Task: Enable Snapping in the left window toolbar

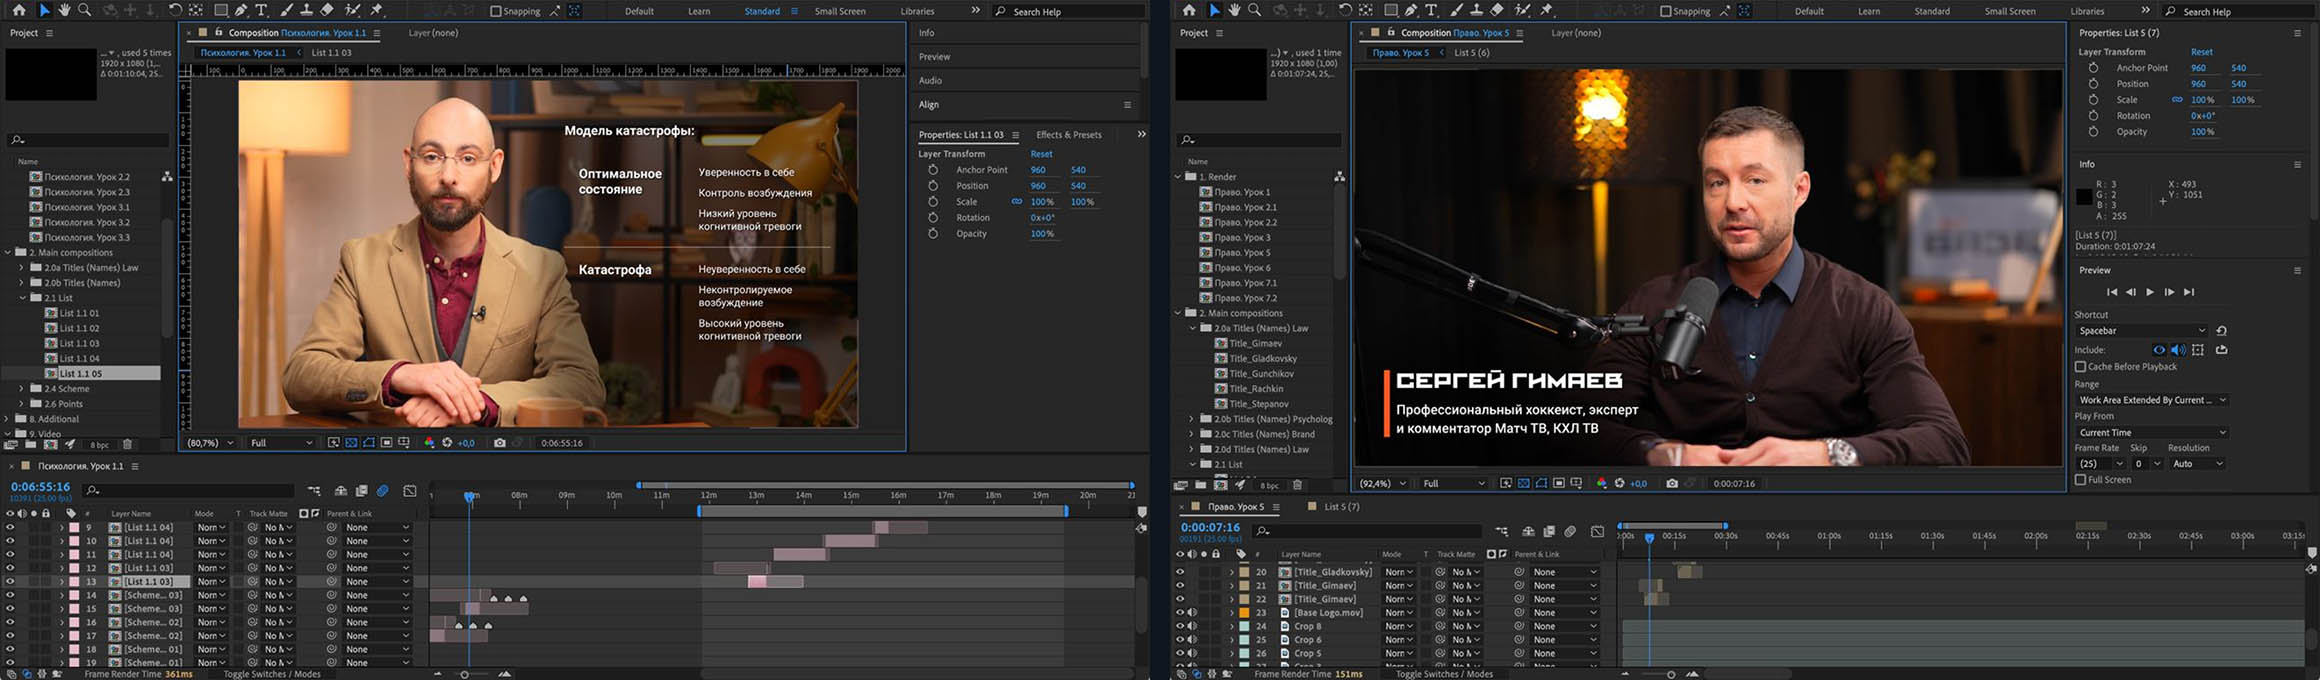Action: [x=496, y=11]
